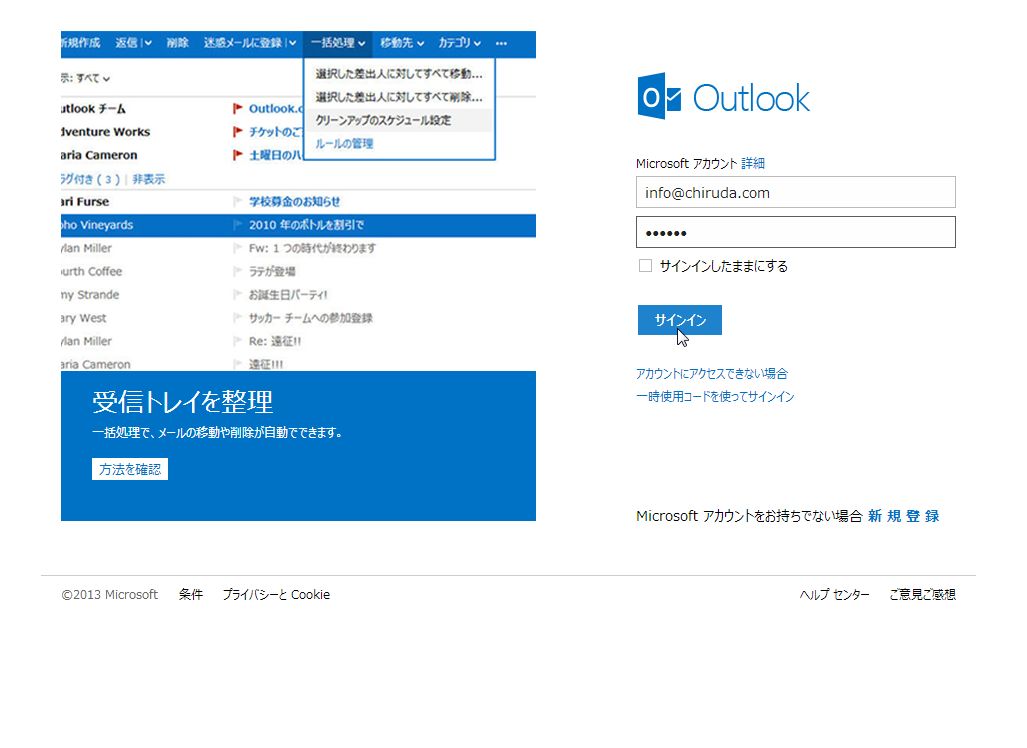The width and height of the screenshot is (1027, 748).
Task: Click the Outlook logo
Action: (723, 97)
